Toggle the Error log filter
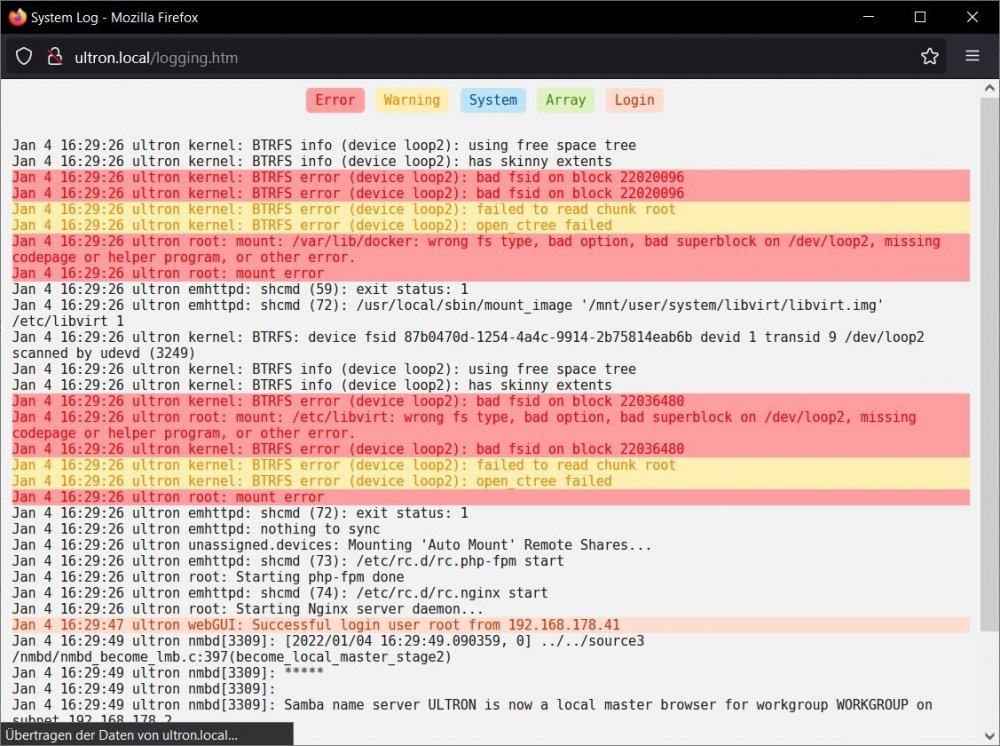Image resolution: width=1000 pixels, height=746 pixels. [335, 100]
